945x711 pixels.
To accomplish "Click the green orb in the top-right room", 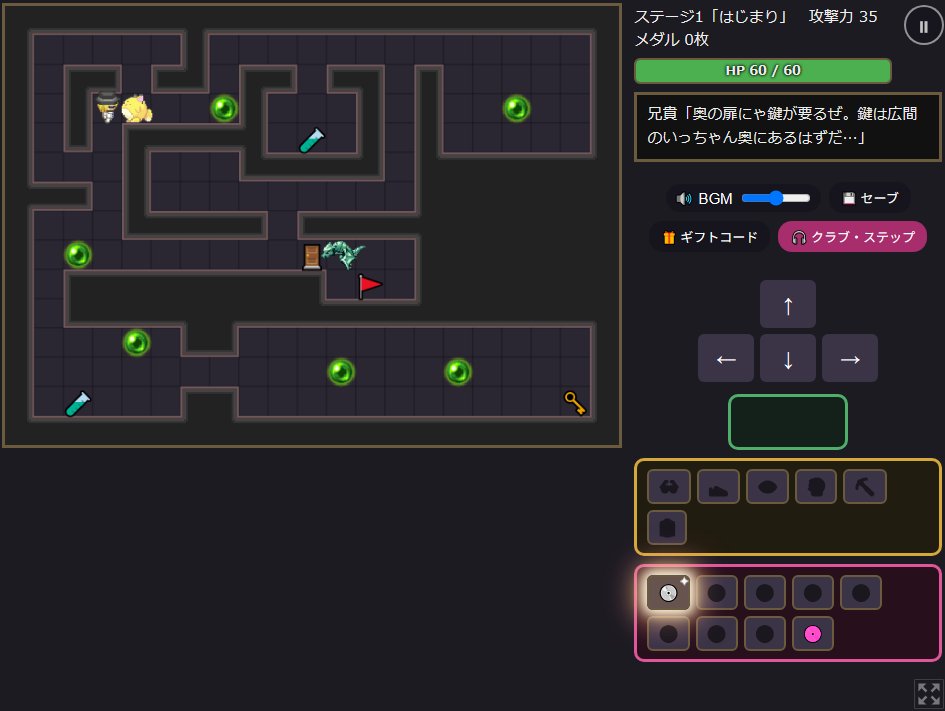I will [516, 108].
